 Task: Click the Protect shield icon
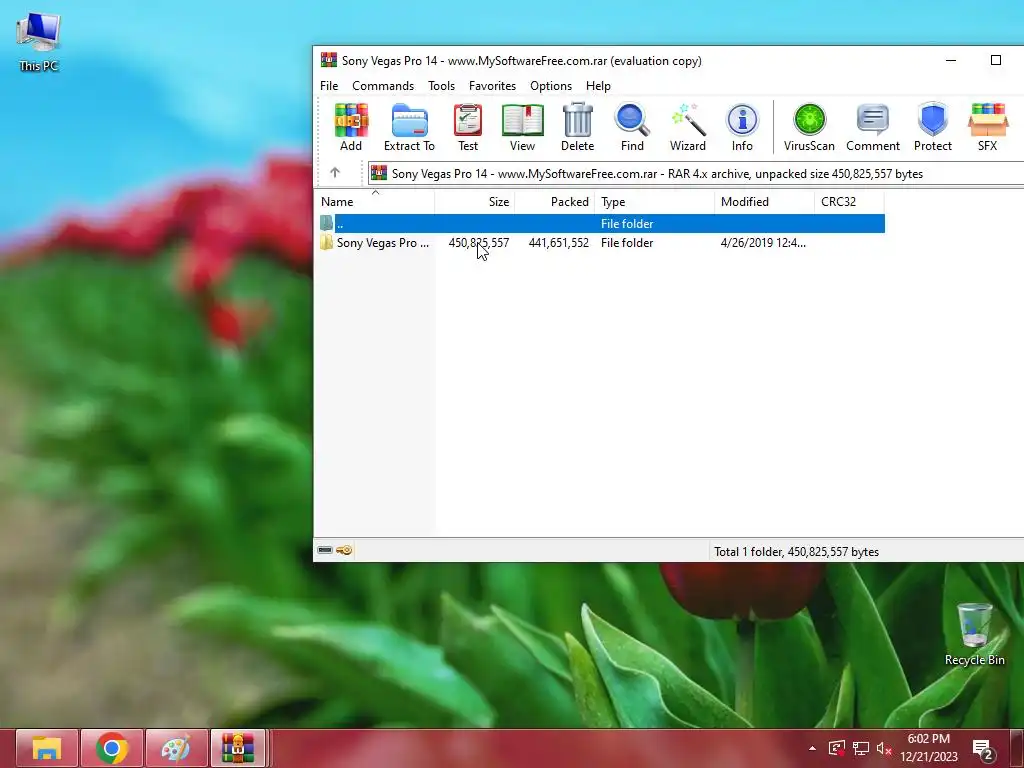[933, 127]
